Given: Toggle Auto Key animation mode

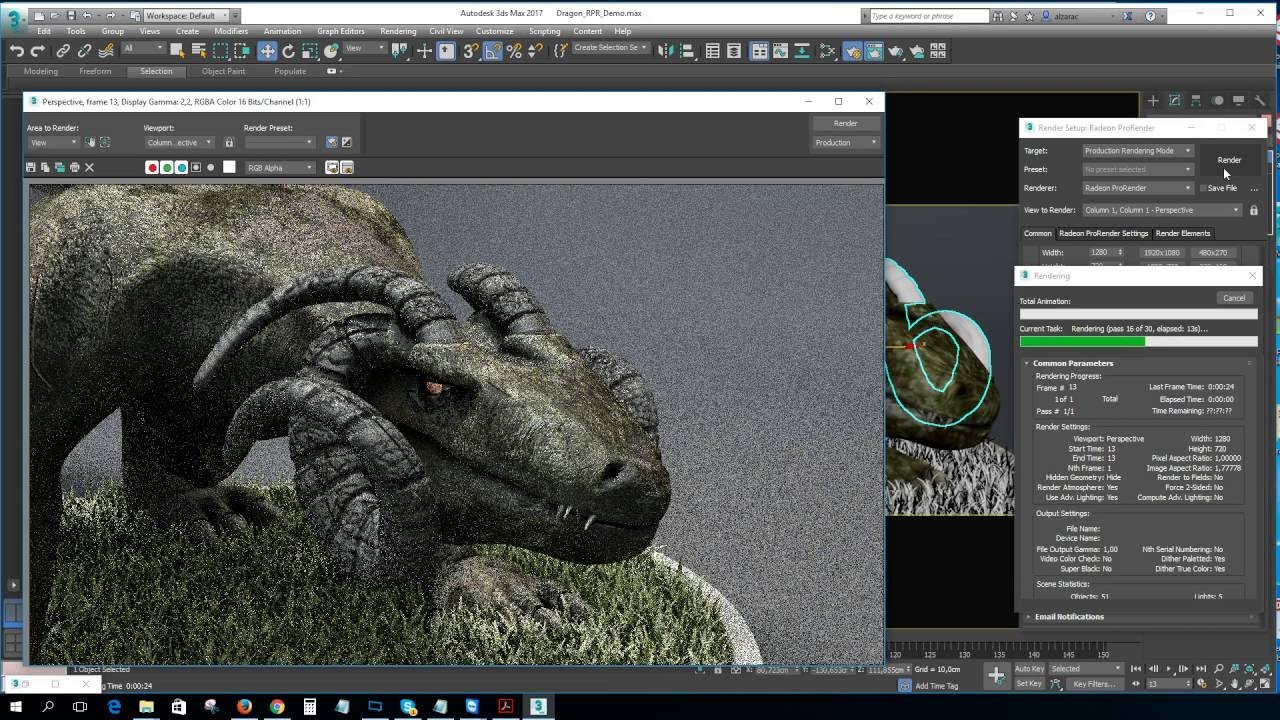Looking at the screenshot, I should point(1029,669).
